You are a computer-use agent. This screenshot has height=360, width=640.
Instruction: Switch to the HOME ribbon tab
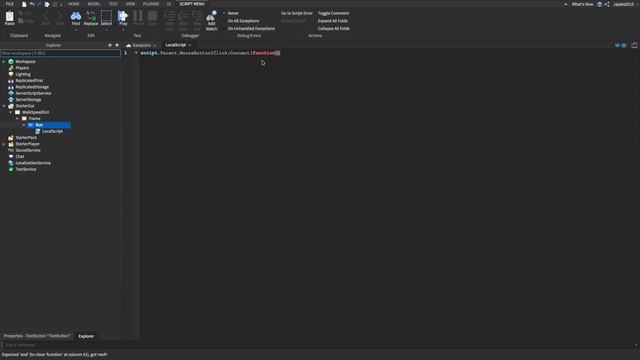74,4
